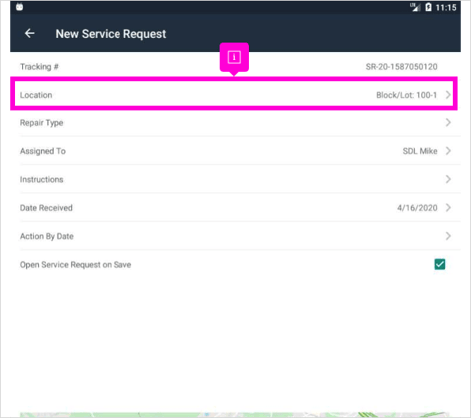Click the pink info callout marker
Viewport: 471px width, 418px height.
click(234, 58)
